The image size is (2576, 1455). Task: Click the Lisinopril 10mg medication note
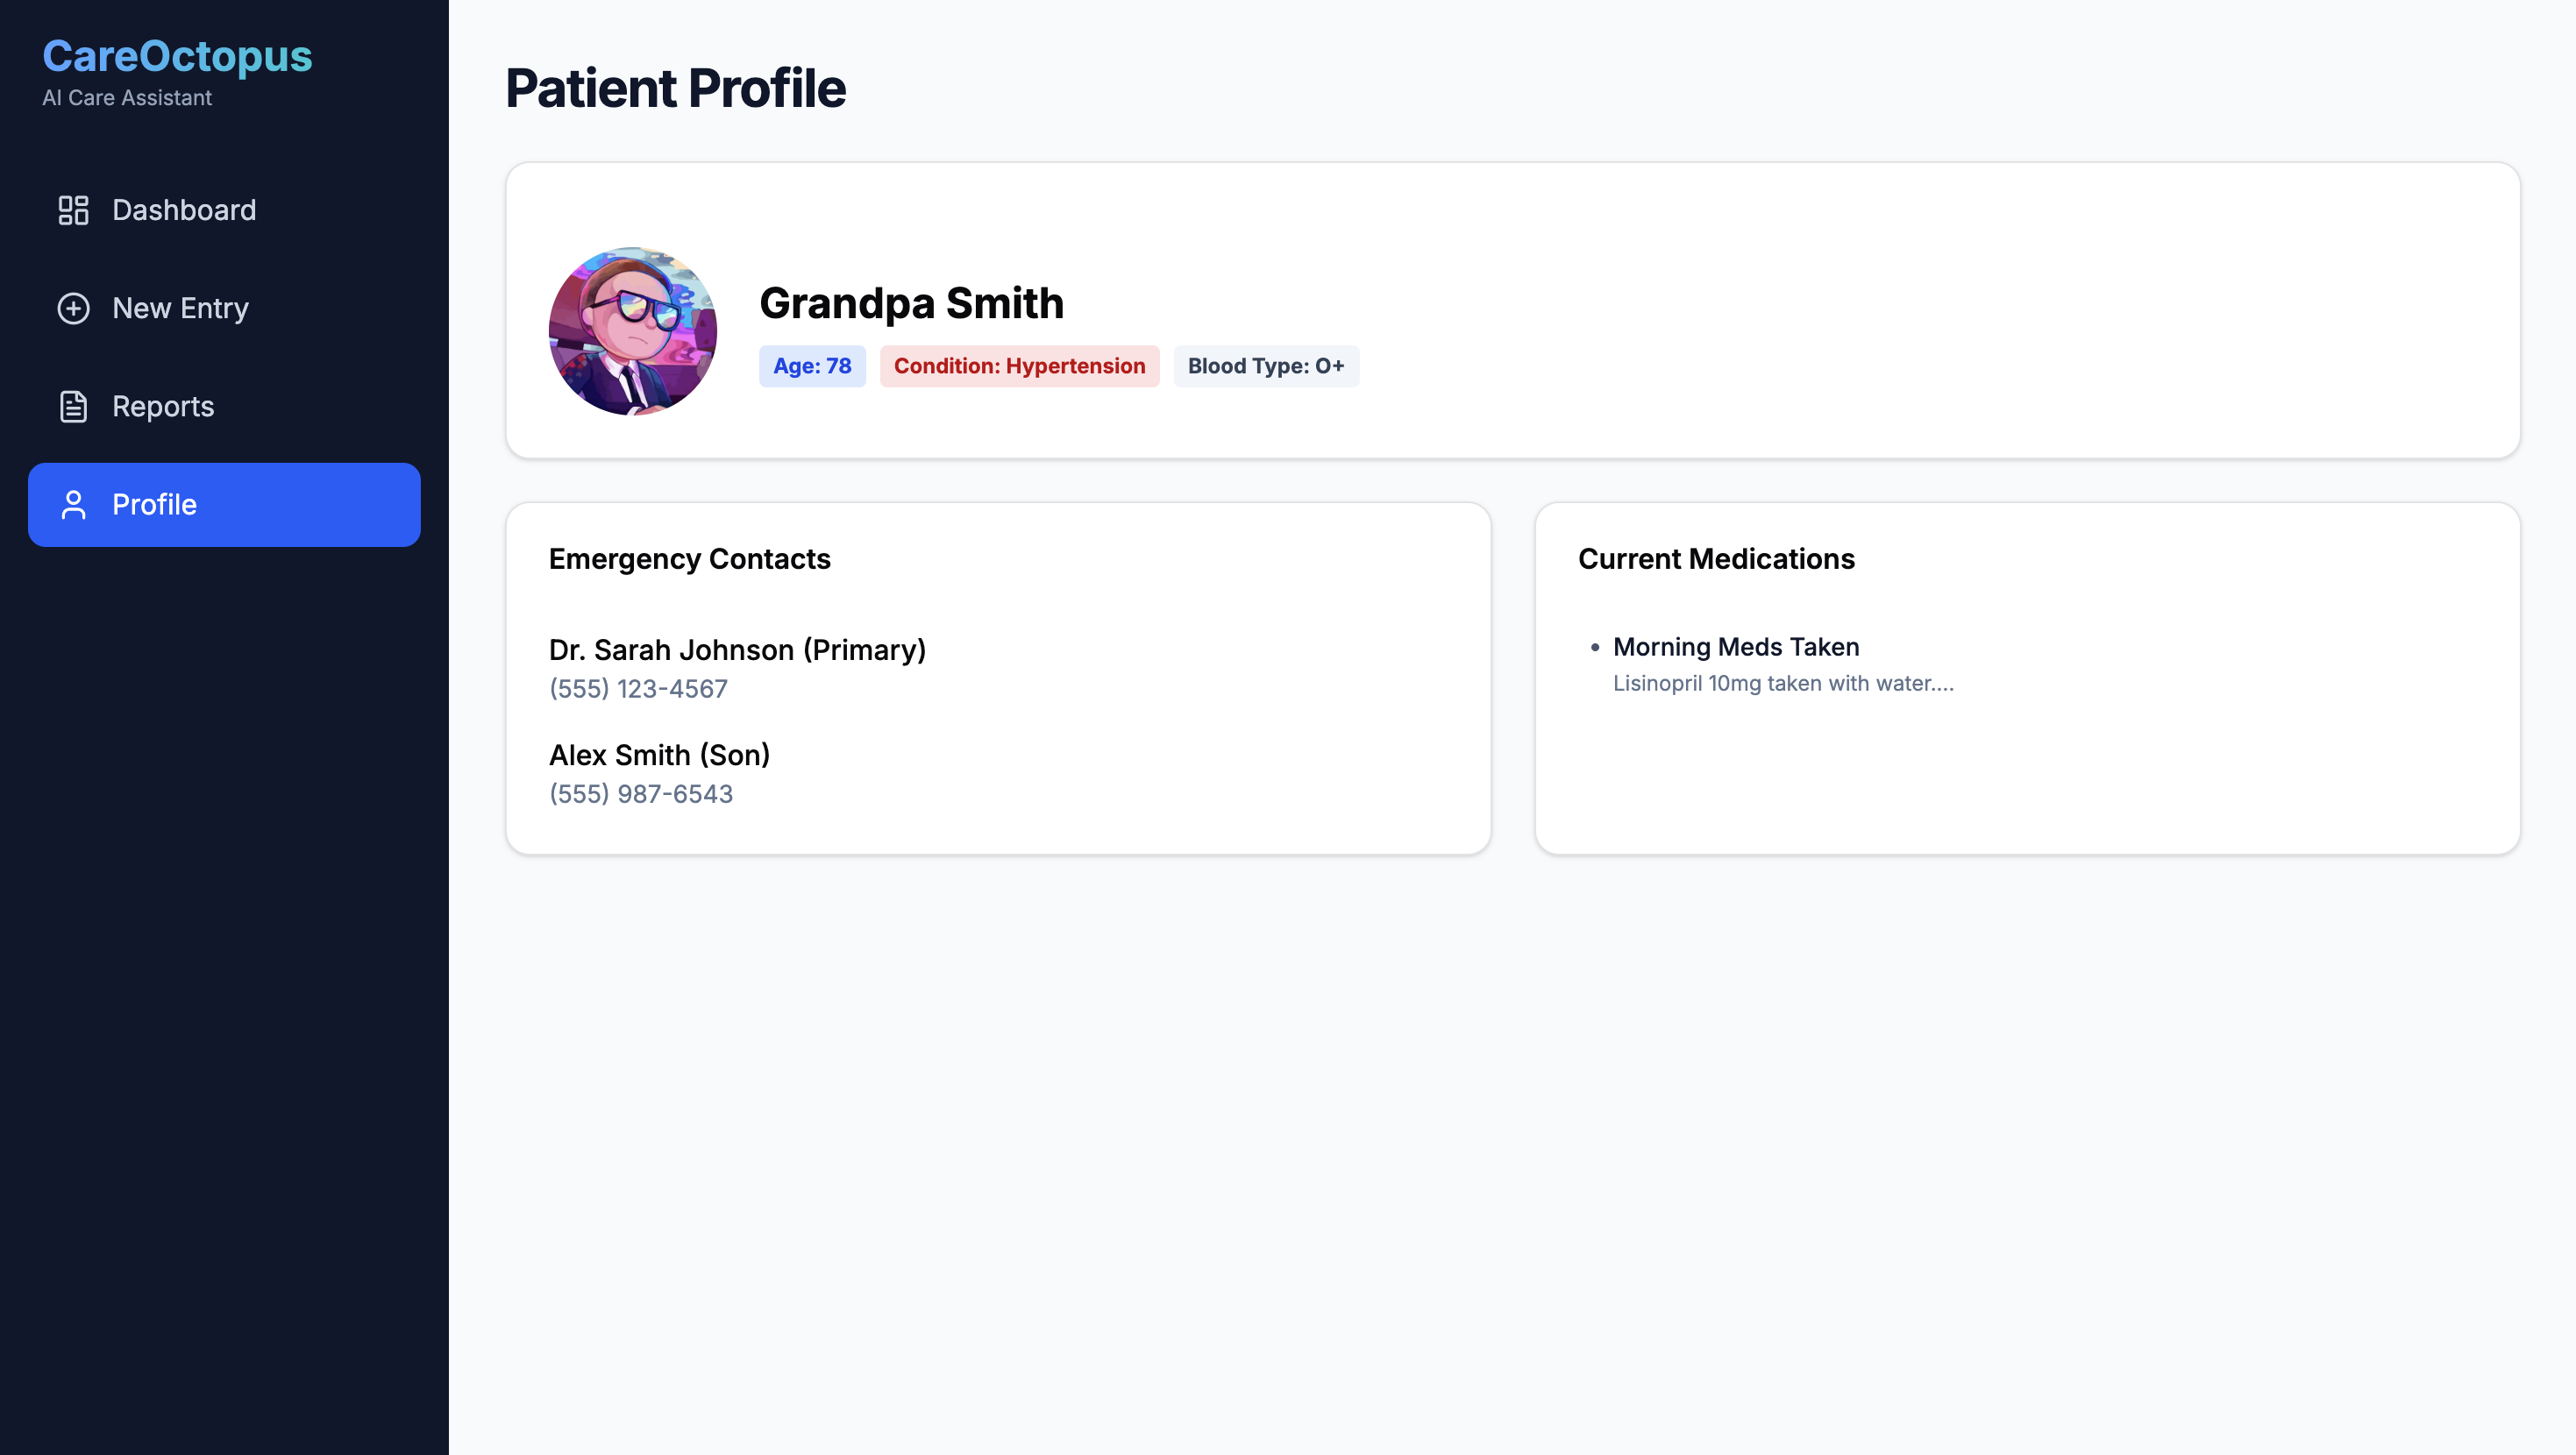pos(1782,683)
